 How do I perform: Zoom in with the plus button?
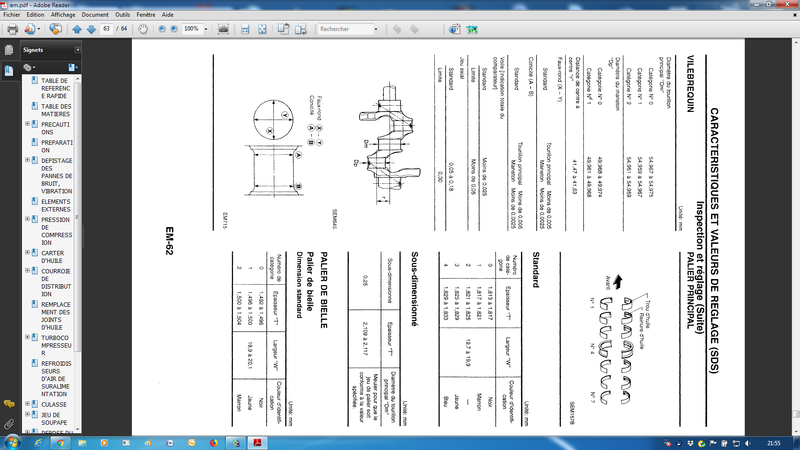pyautogui.click(x=174, y=29)
